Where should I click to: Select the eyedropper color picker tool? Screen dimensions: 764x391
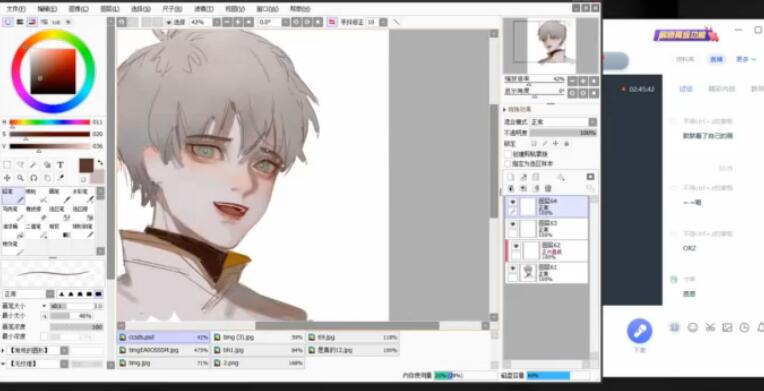tap(60, 177)
